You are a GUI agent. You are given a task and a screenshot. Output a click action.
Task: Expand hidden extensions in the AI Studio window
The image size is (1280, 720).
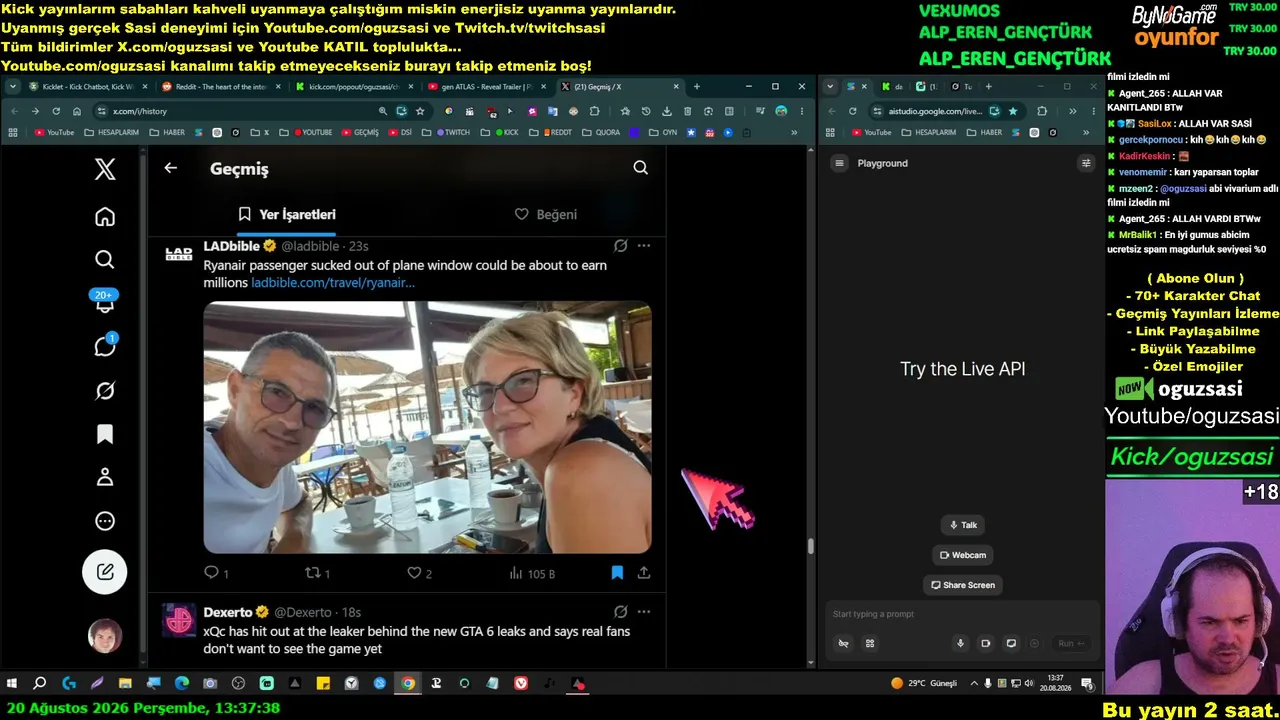(1072, 111)
